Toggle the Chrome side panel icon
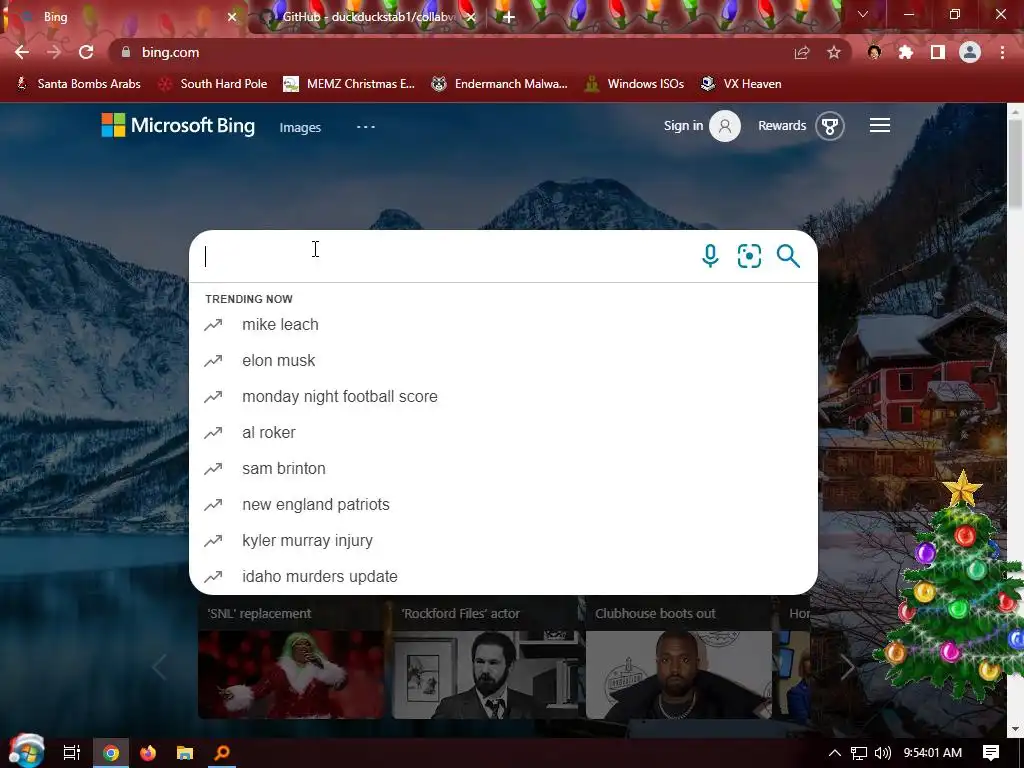 [x=938, y=52]
